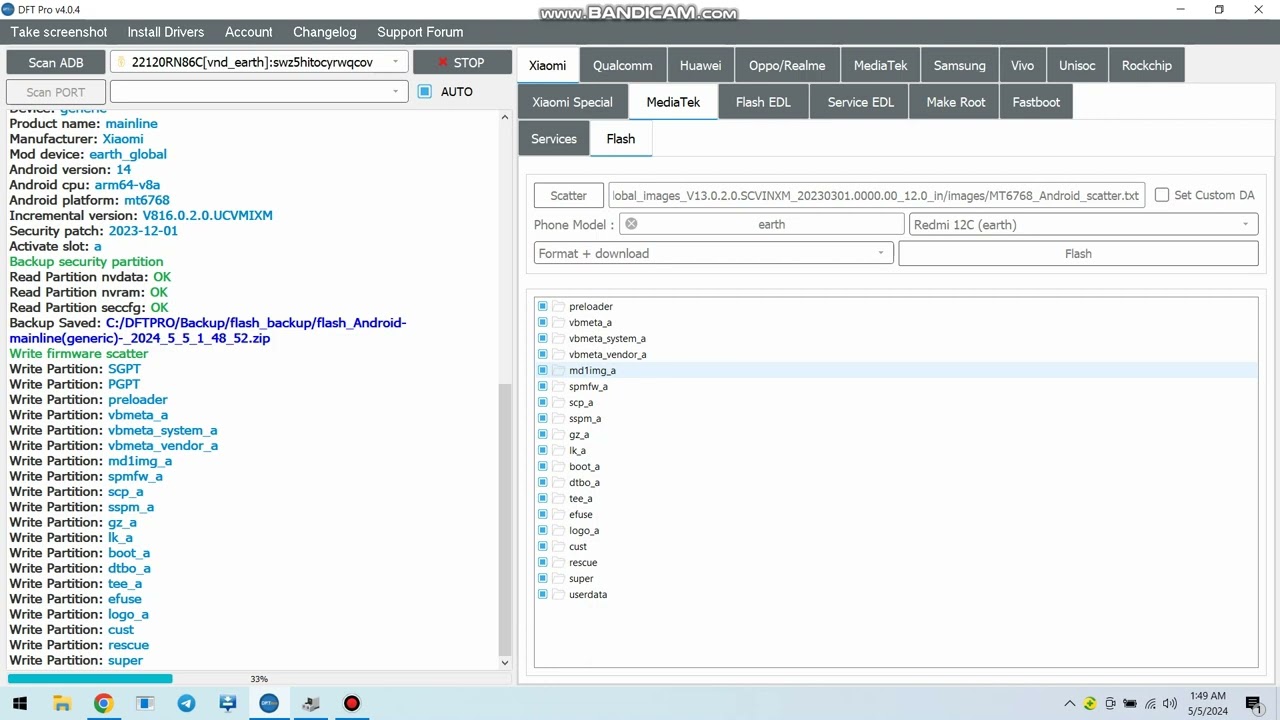This screenshot has width=1280, height=720.
Task: Click the Flash button
Action: pos(1078,253)
